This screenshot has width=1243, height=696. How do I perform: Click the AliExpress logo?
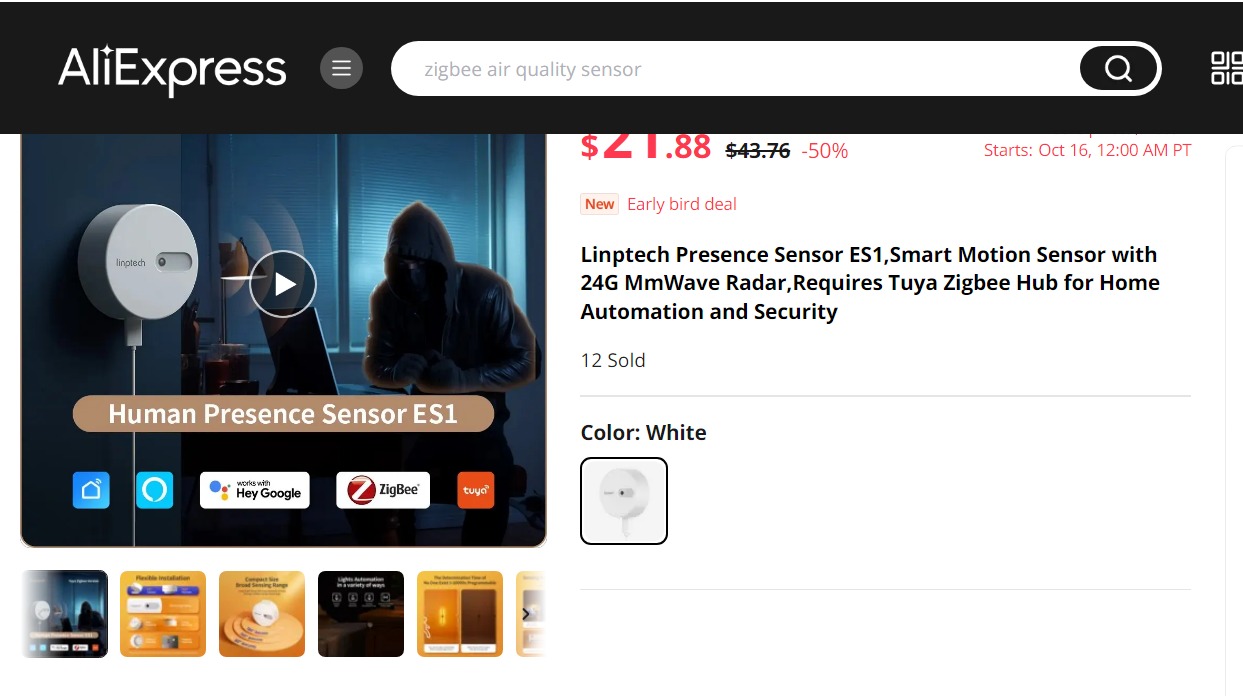(x=172, y=69)
